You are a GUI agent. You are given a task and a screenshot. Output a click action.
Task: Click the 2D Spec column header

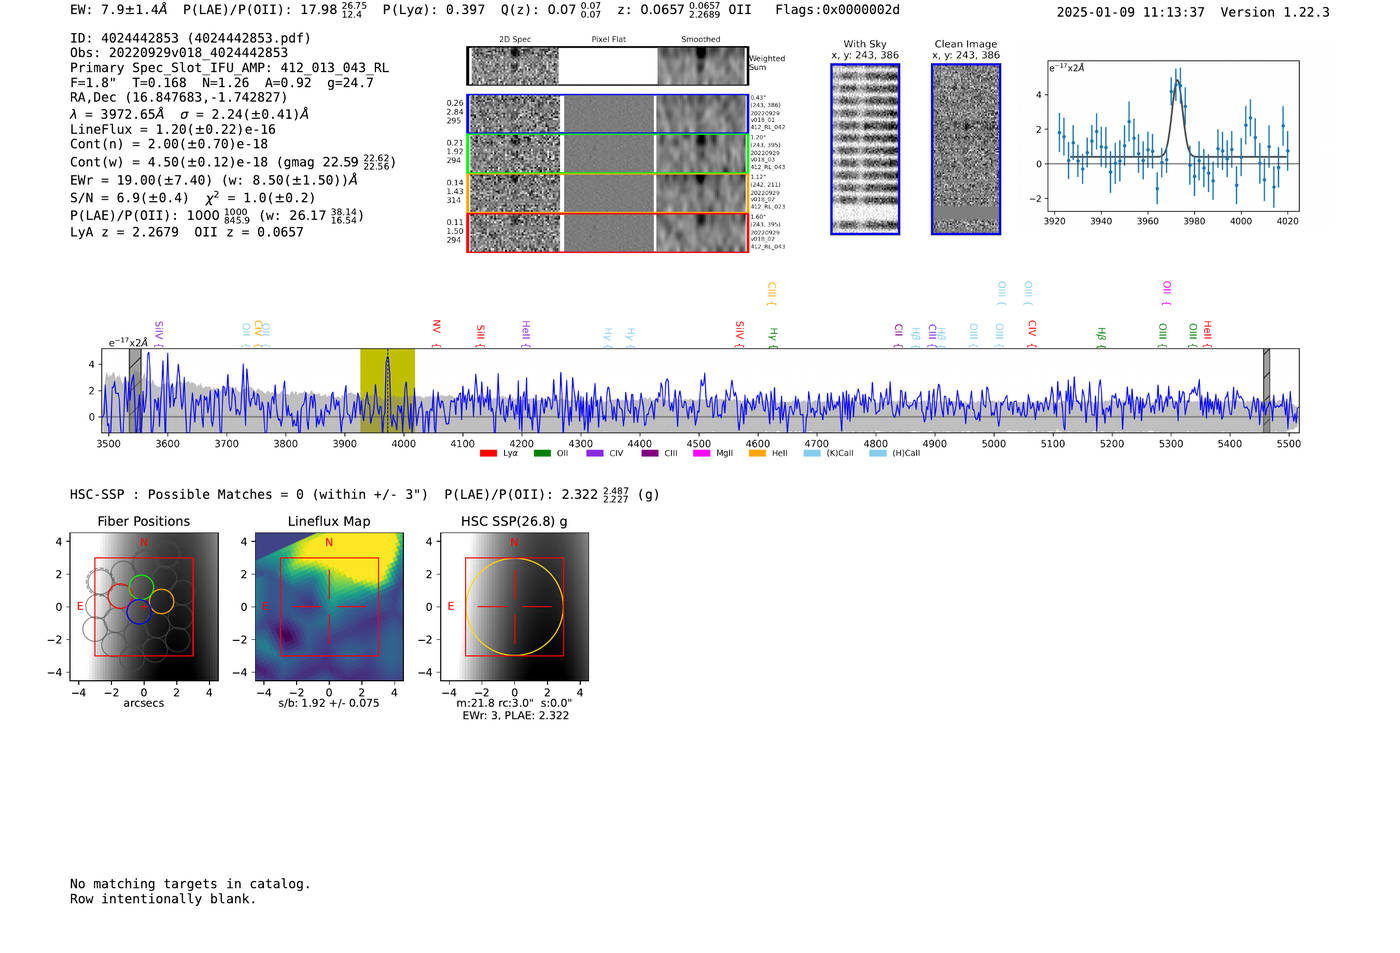tap(515, 39)
